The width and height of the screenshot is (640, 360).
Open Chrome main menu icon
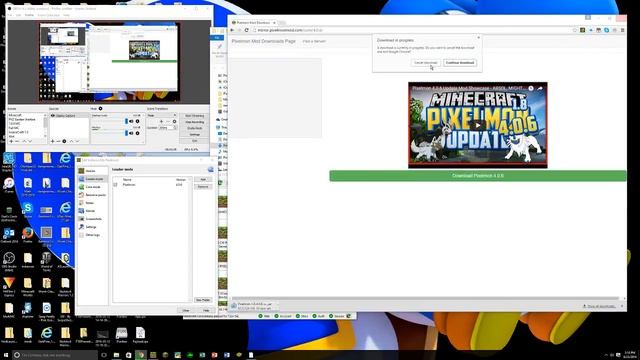click(x=622, y=30)
